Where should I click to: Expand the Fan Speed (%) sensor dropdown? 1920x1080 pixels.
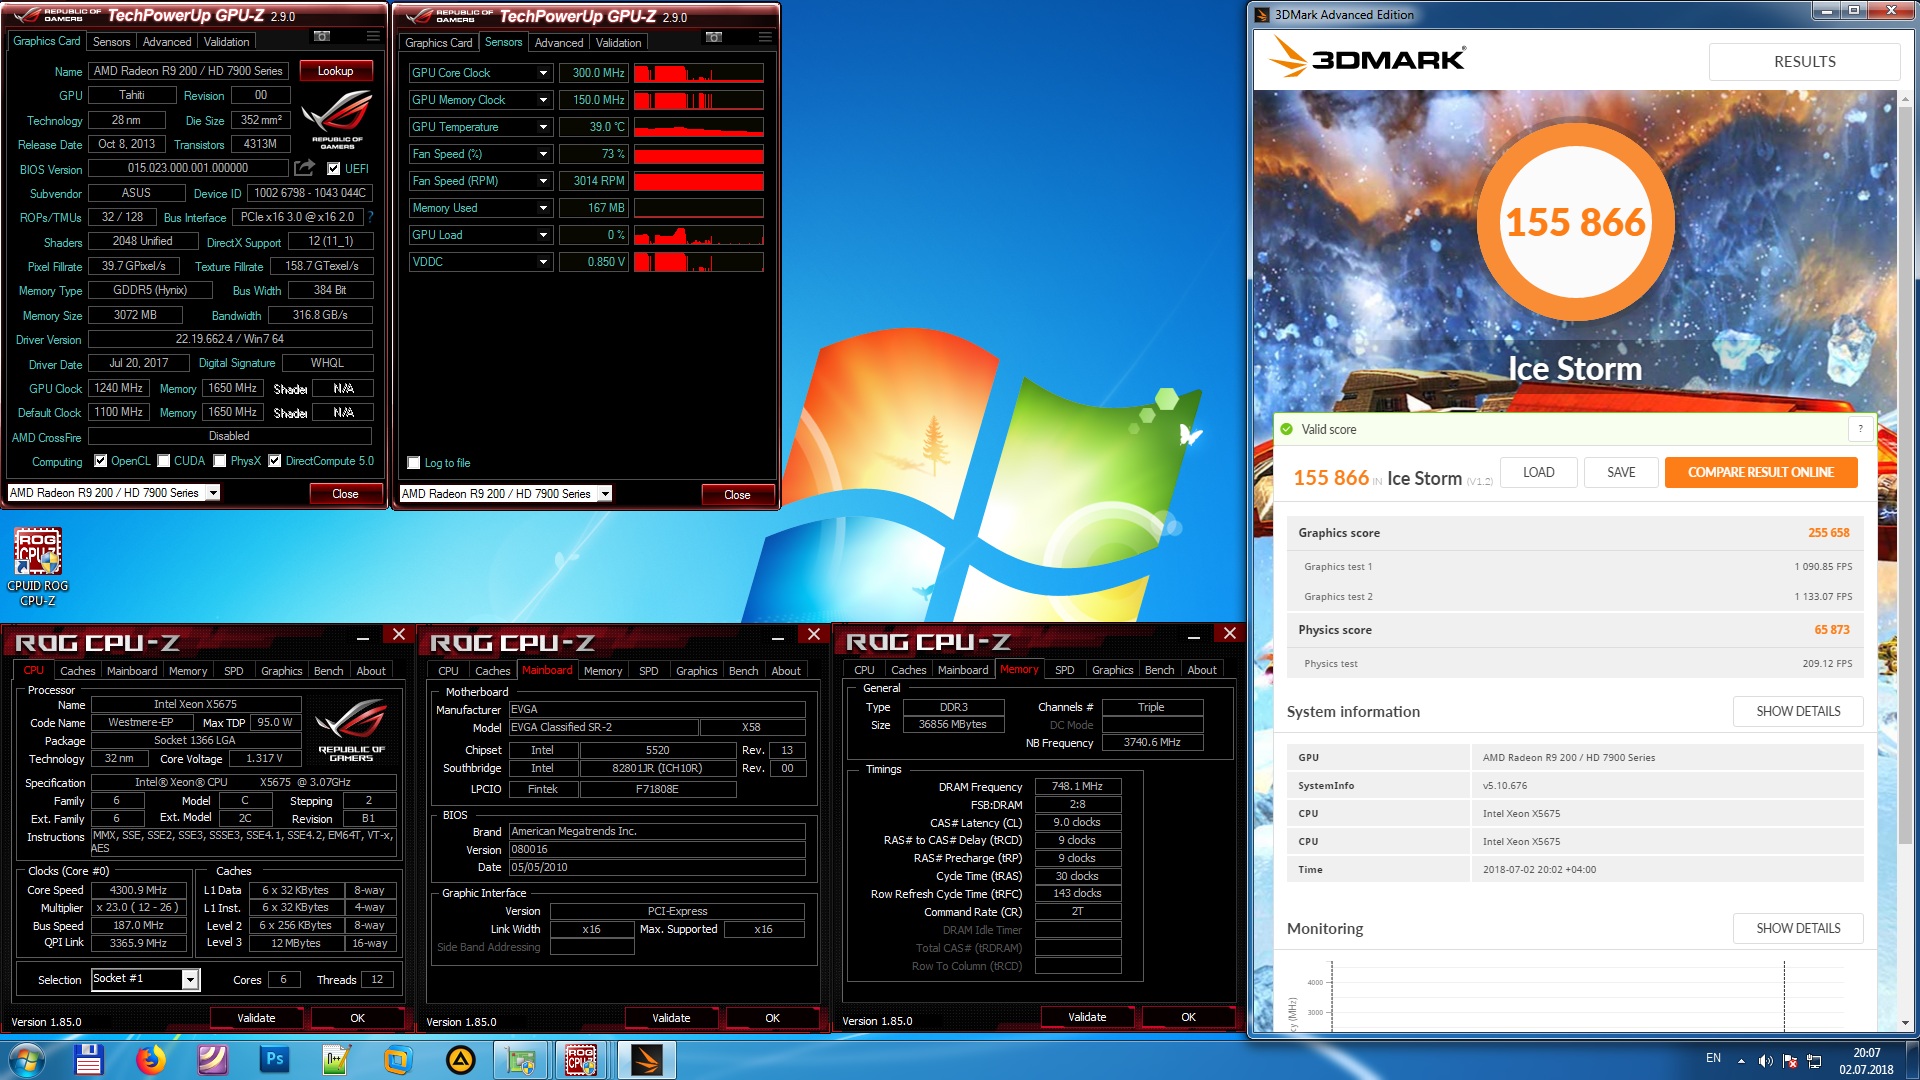(543, 154)
